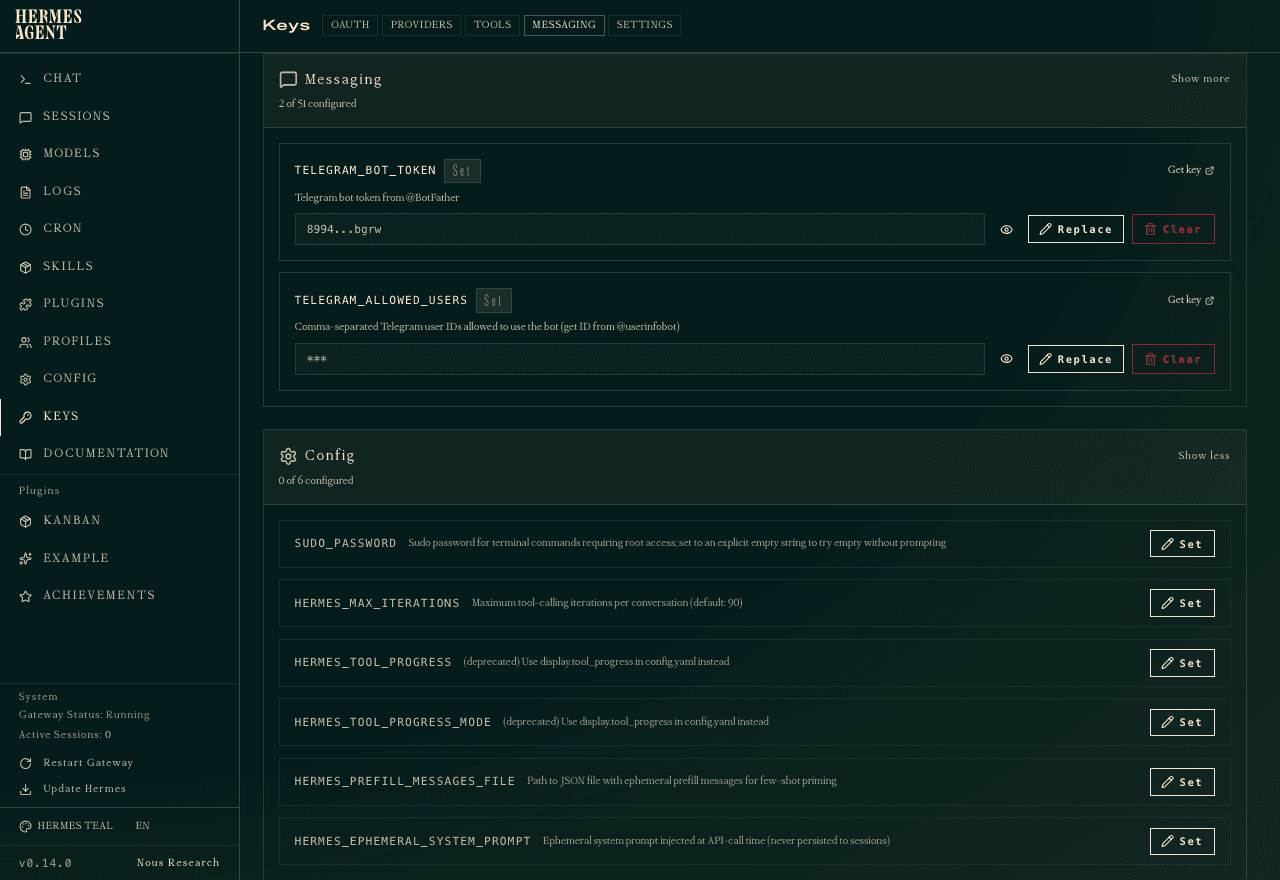Click the Plugins puzzle icon
The image size is (1280, 880).
[25, 304]
